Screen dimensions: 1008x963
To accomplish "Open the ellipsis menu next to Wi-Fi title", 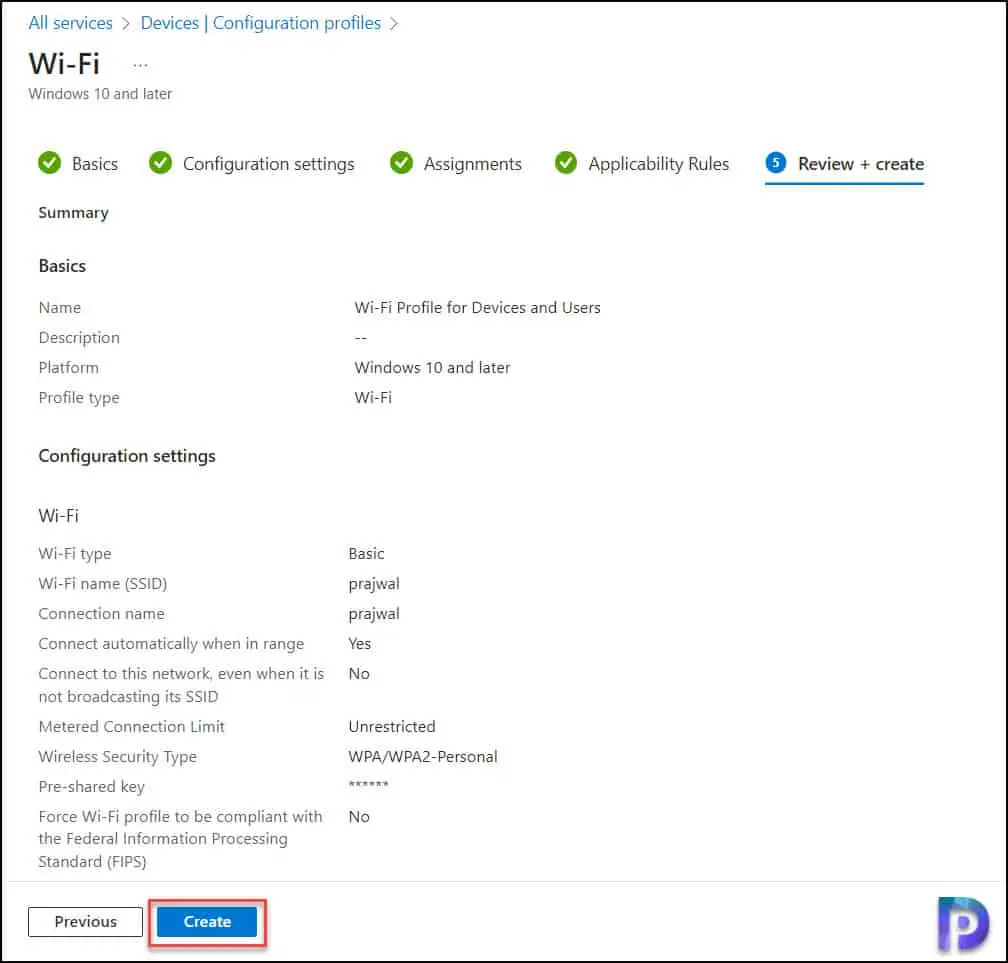I will [140, 65].
